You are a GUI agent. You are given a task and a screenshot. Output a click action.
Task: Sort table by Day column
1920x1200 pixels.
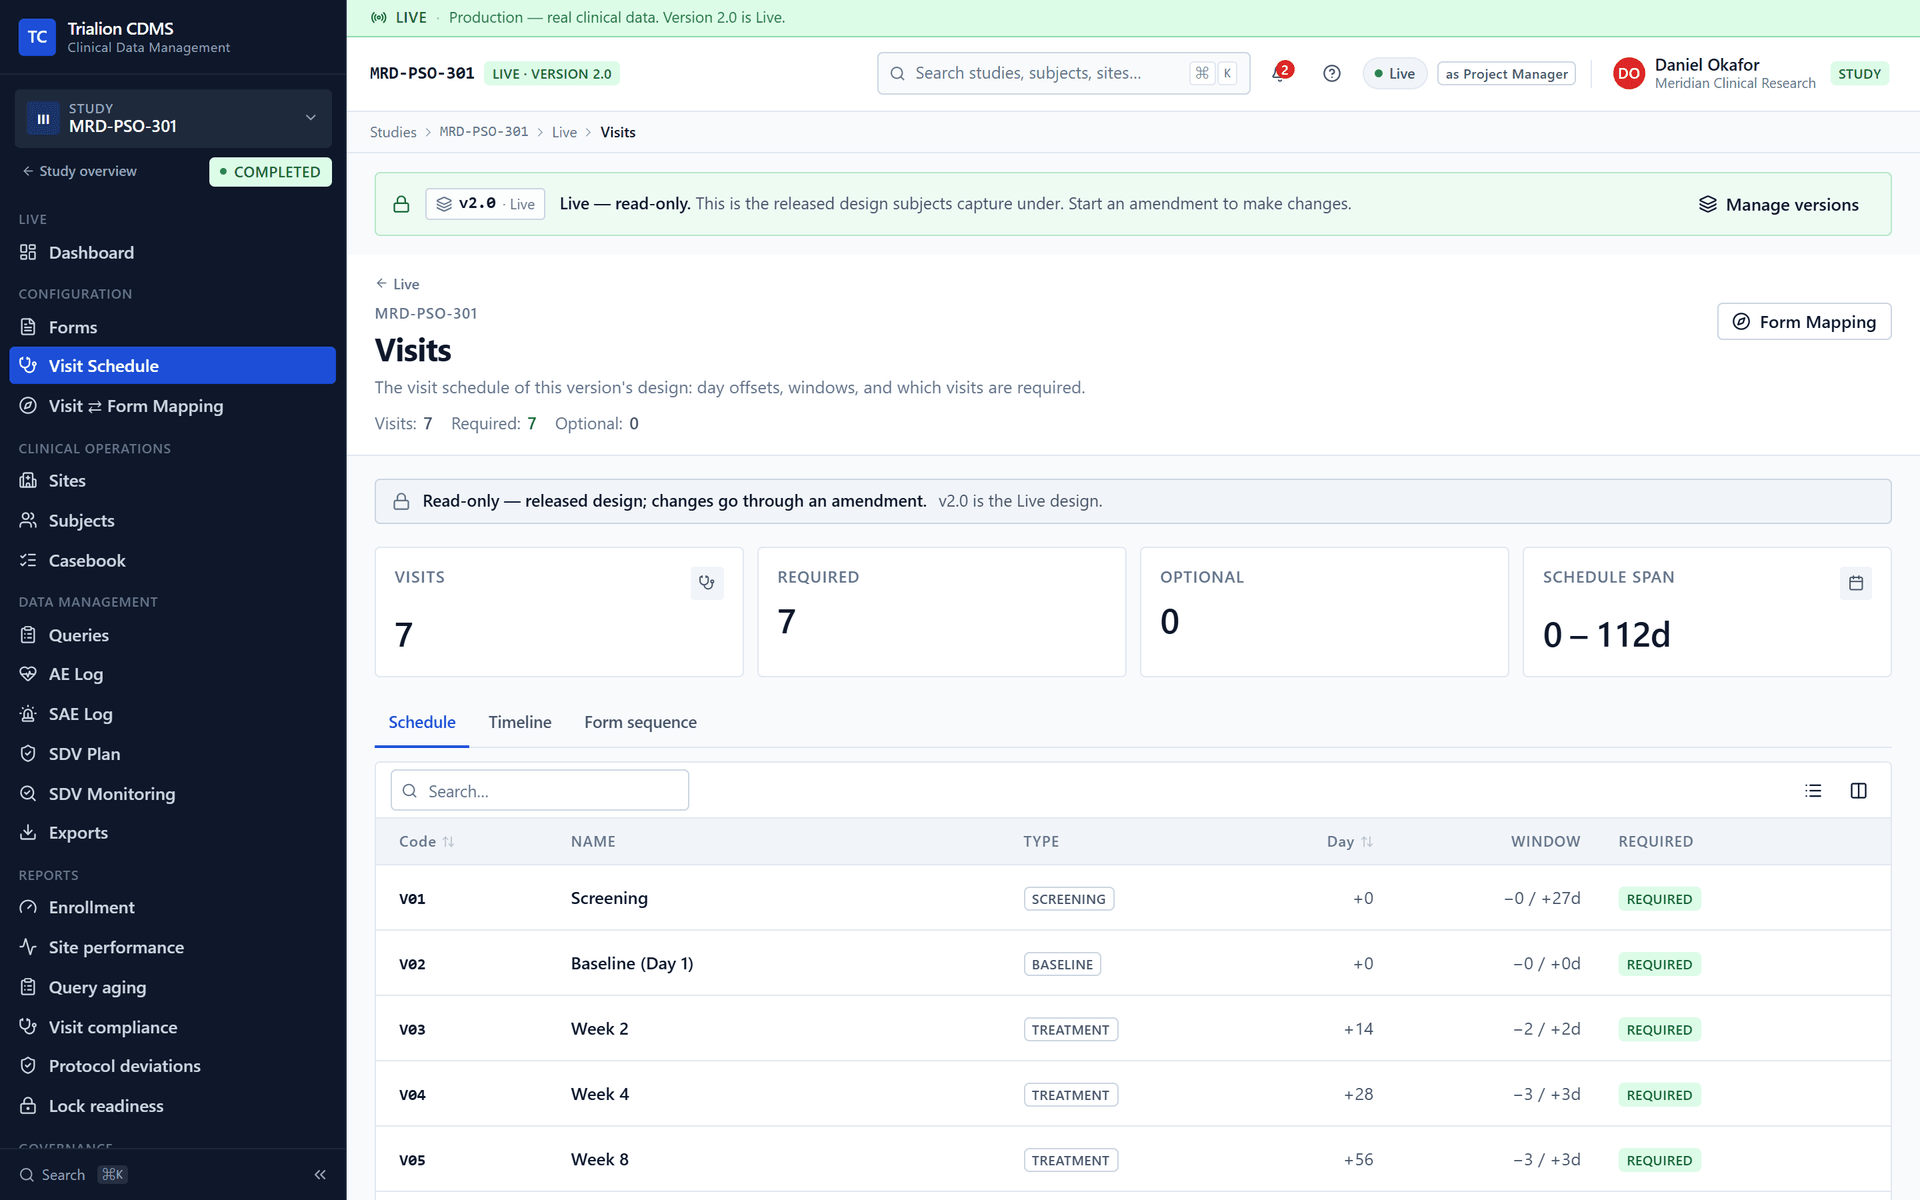click(1349, 842)
